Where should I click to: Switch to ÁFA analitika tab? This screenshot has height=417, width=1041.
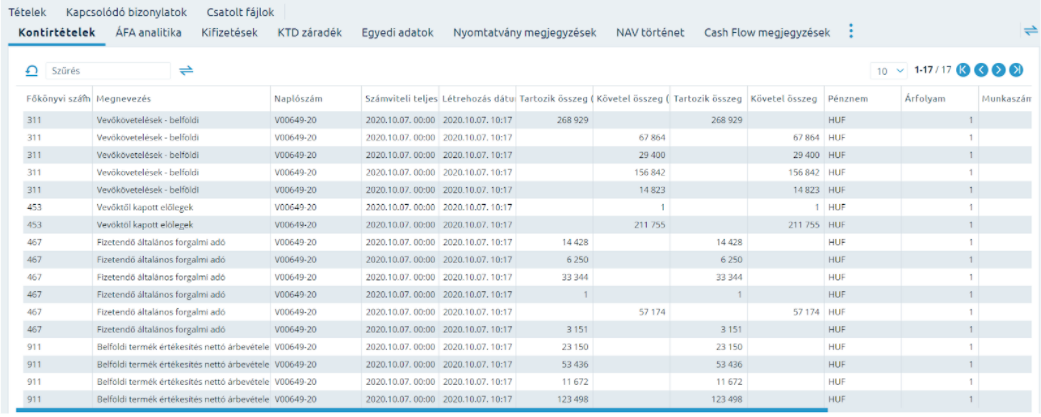148,33
